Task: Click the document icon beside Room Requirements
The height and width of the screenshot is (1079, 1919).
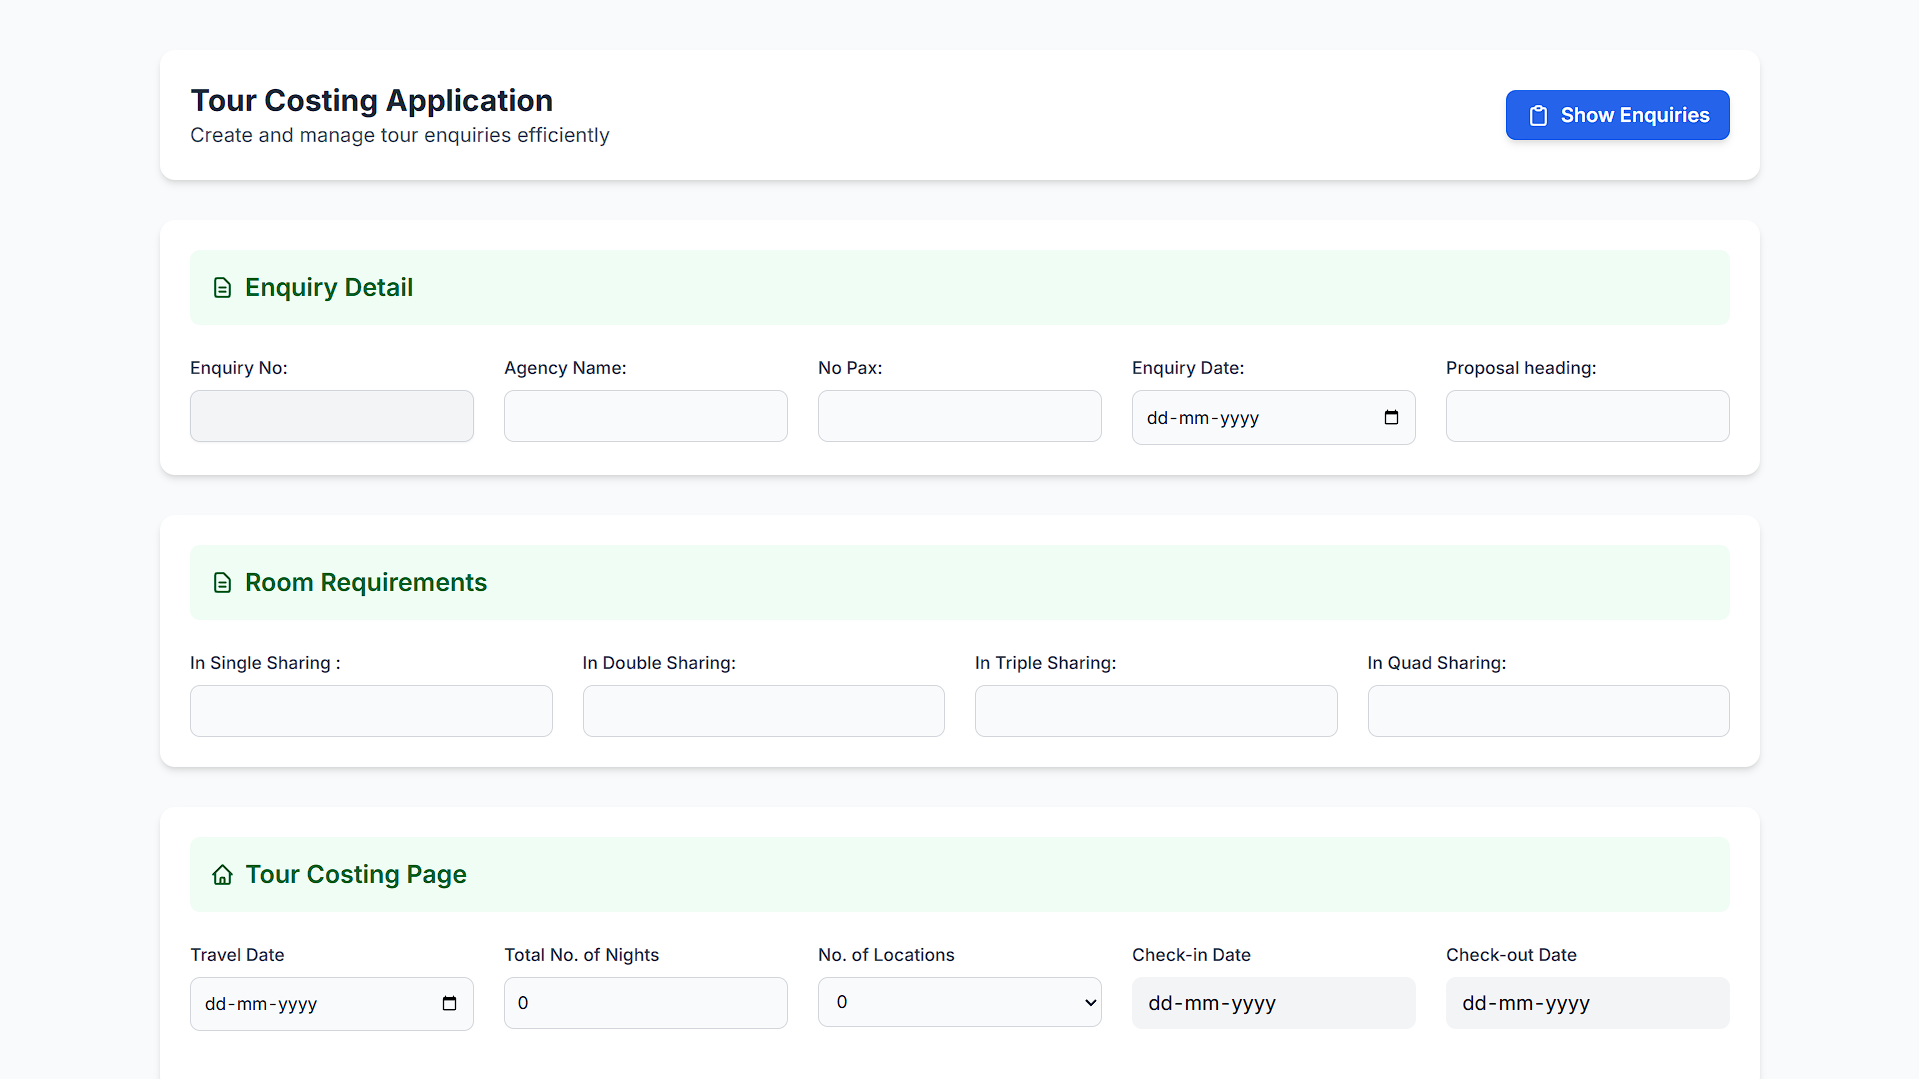Action: pos(222,582)
